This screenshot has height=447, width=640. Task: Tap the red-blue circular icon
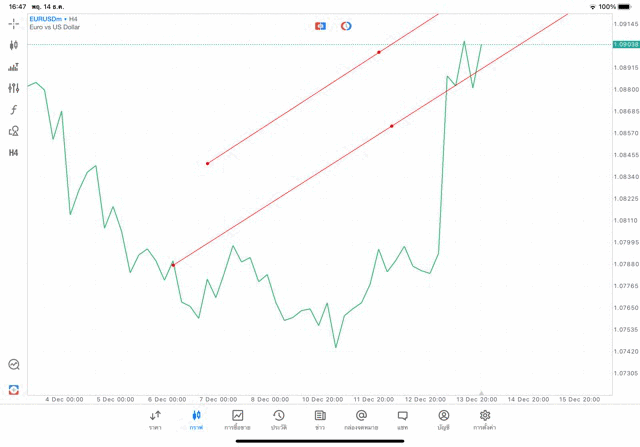coord(346,26)
